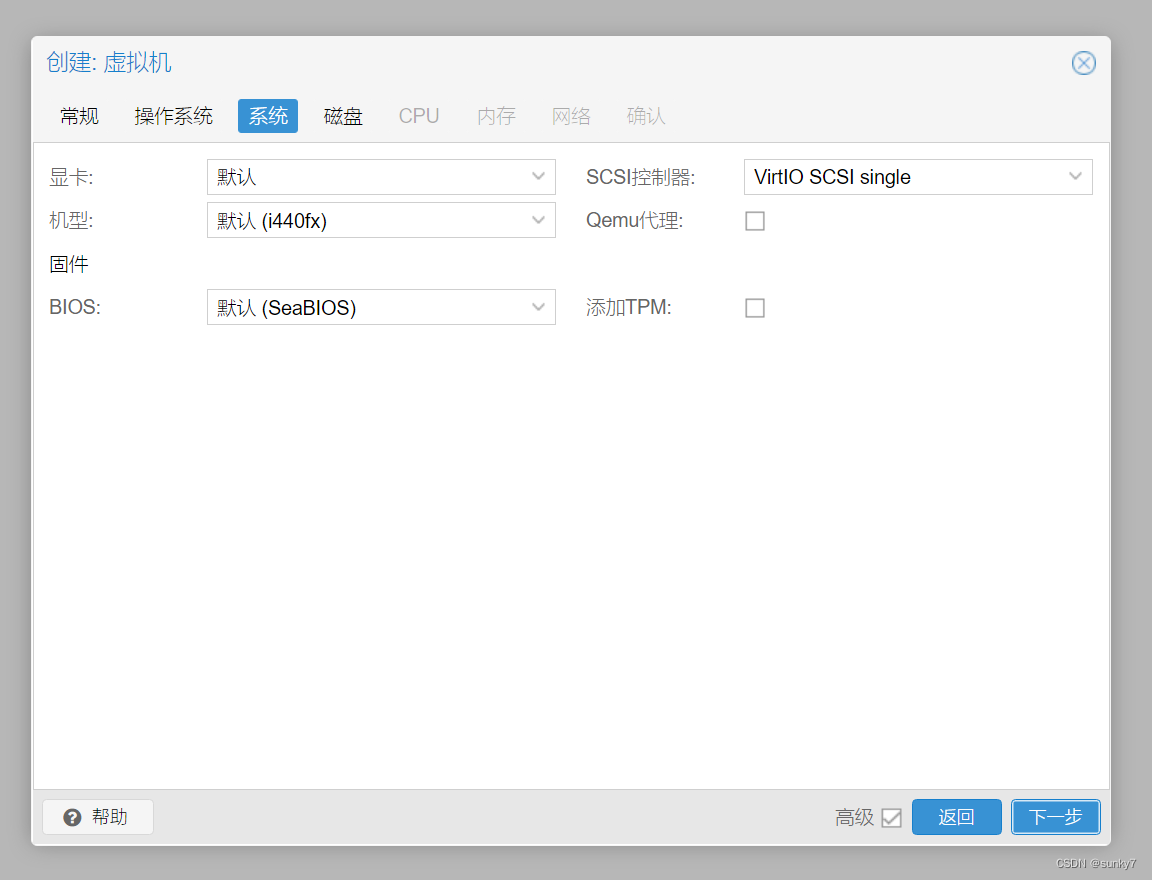Click the 帮助 button
This screenshot has height=880, width=1152.
click(x=97, y=817)
